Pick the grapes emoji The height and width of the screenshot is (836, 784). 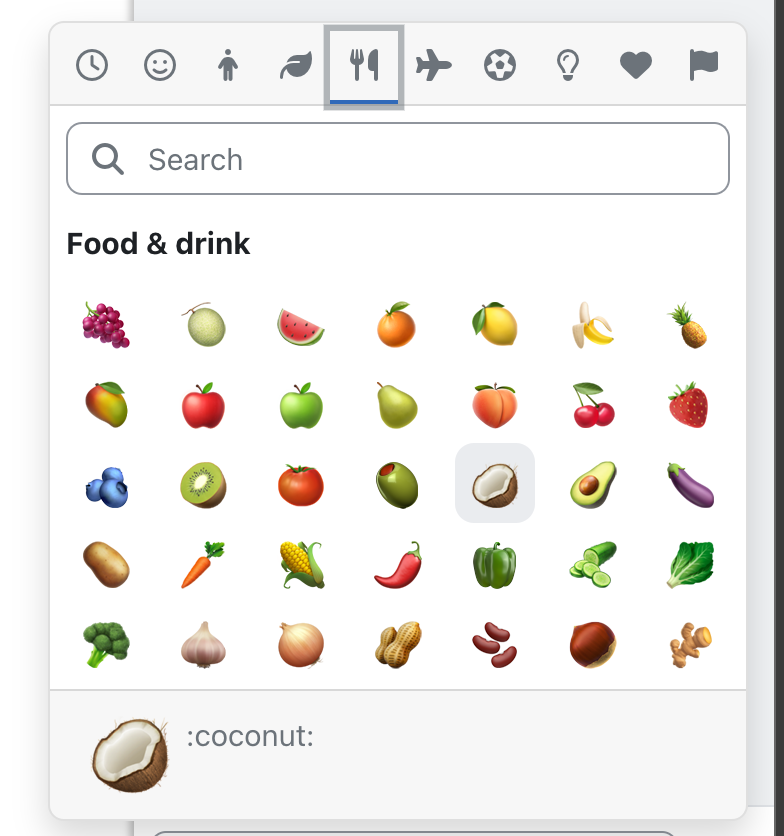click(x=106, y=325)
